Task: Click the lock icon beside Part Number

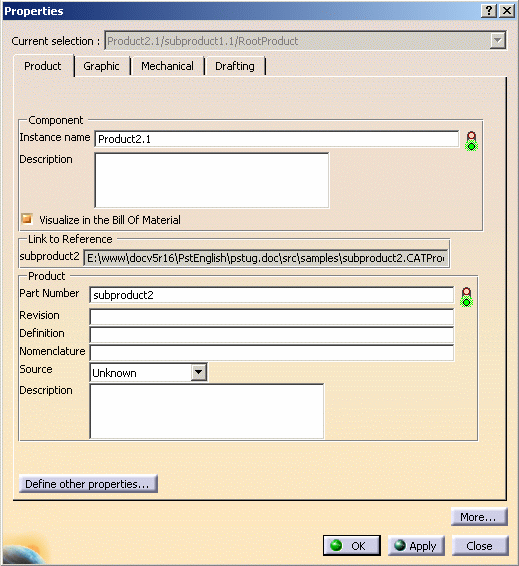Action: coord(467,297)
